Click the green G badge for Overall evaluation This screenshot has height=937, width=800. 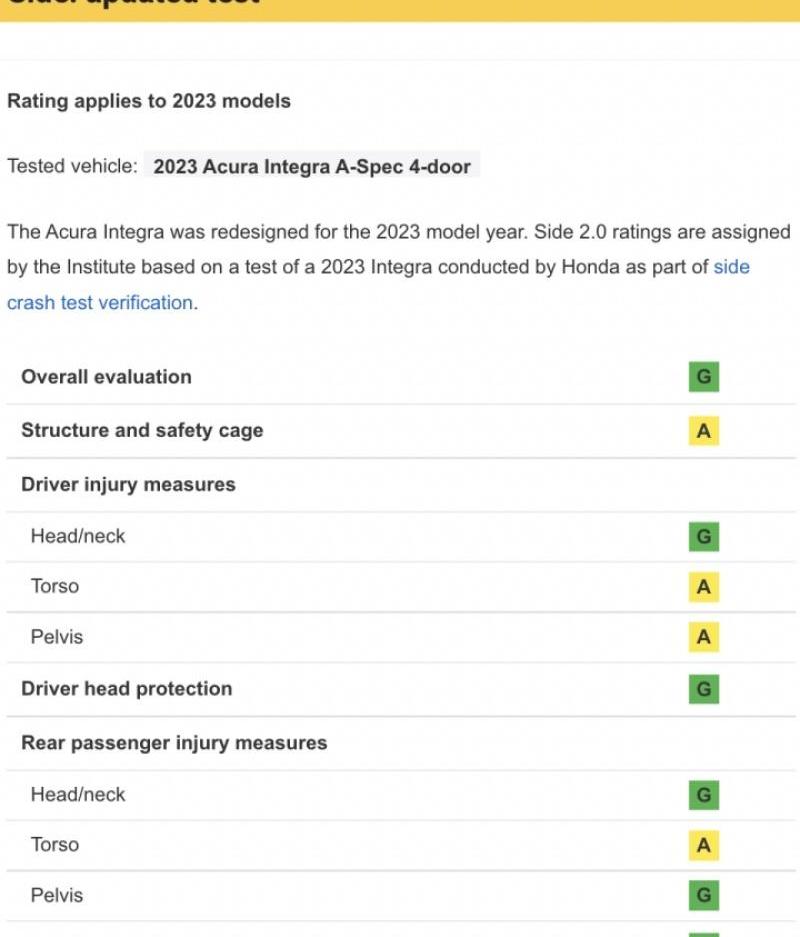704,376
